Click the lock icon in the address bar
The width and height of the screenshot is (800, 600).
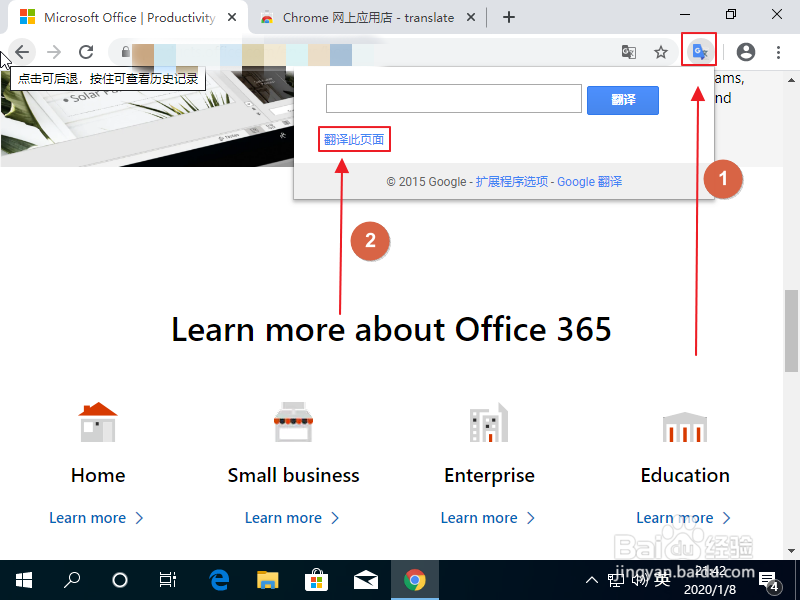[x=125, y=52]
